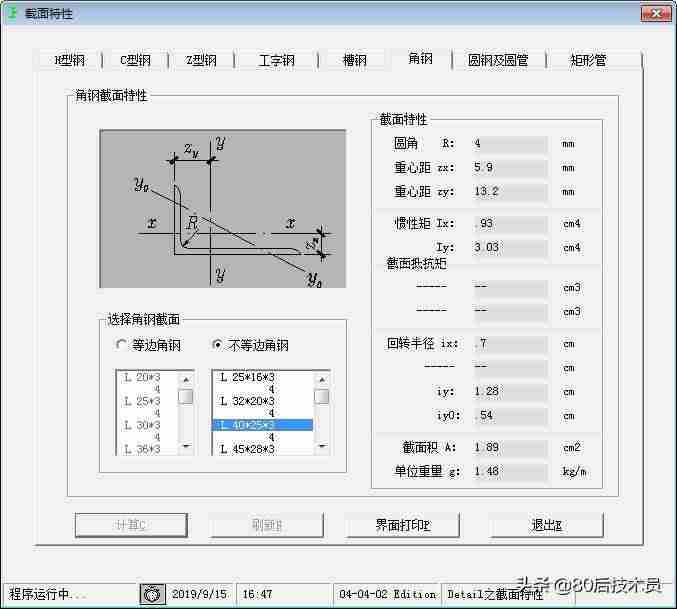Screen dimensions: 677x609
Task: Click the 截面积 A value field
Action: coord(510,448)
